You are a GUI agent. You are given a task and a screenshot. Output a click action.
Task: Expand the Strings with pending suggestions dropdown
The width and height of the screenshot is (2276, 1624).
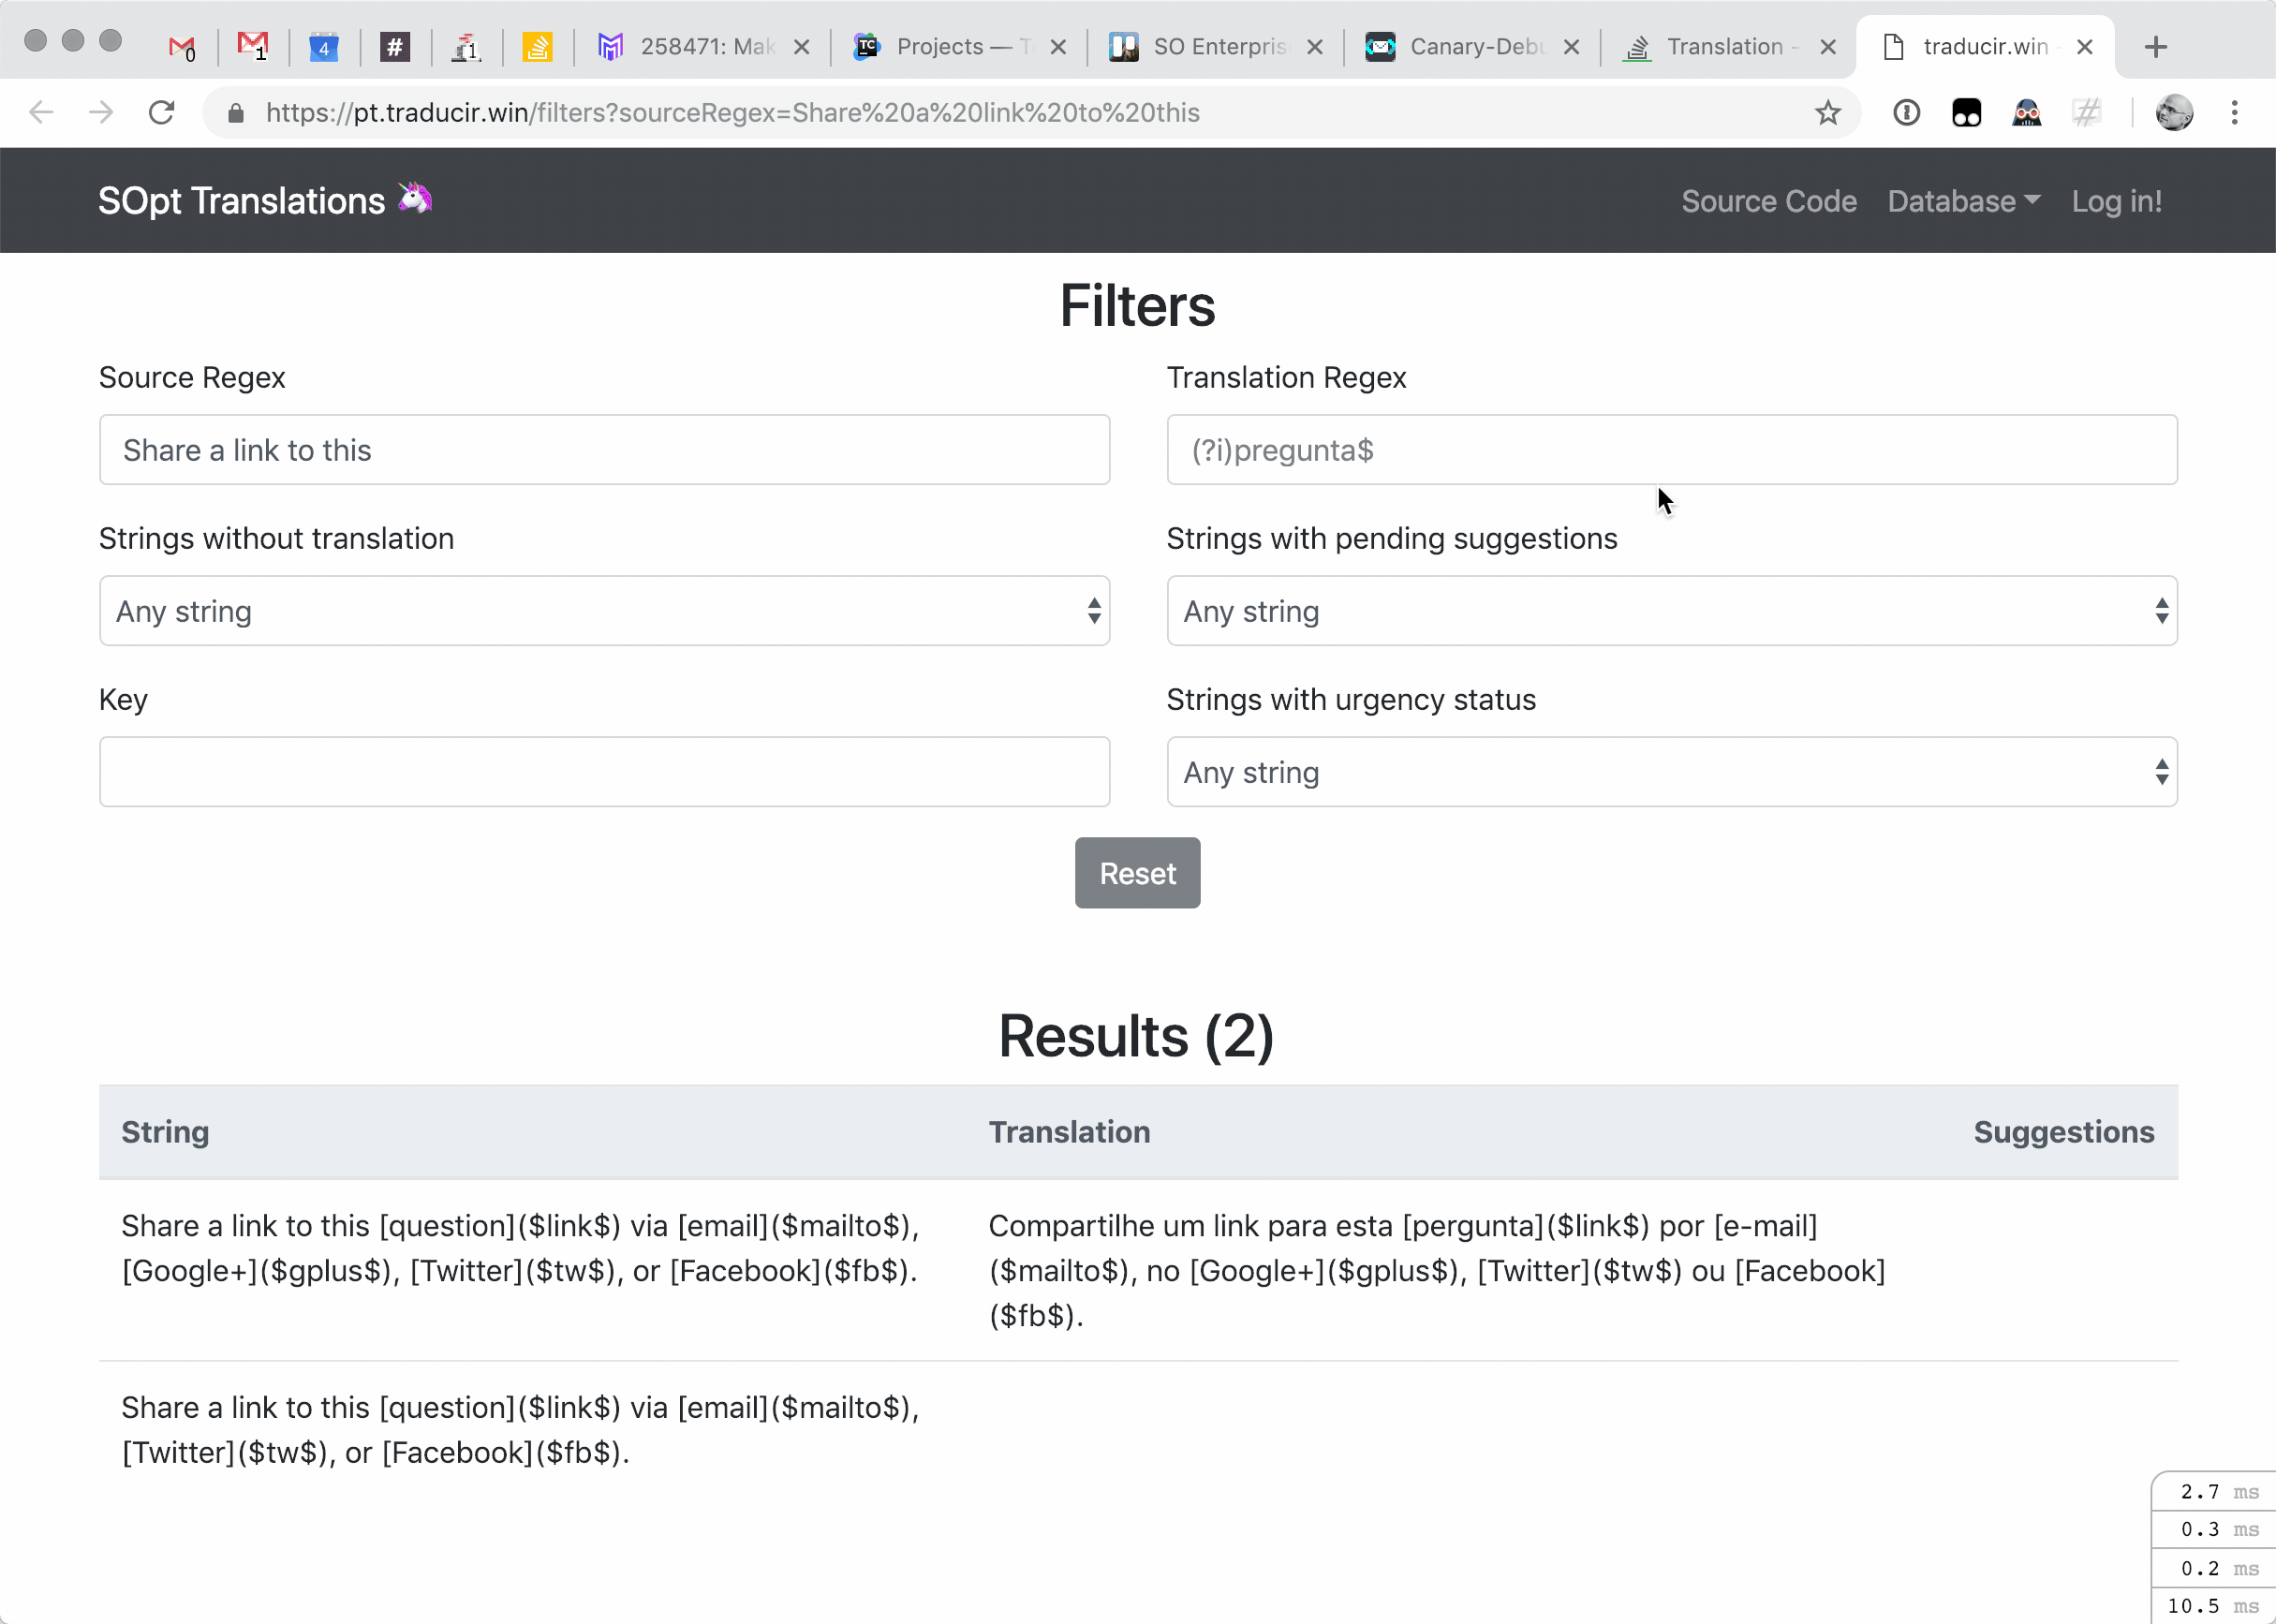click(1672, 610)
